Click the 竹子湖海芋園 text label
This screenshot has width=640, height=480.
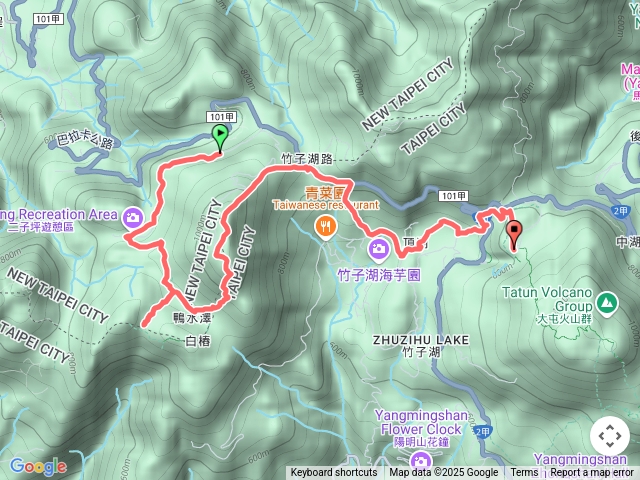pyautogui.click(x=379, y=275)
